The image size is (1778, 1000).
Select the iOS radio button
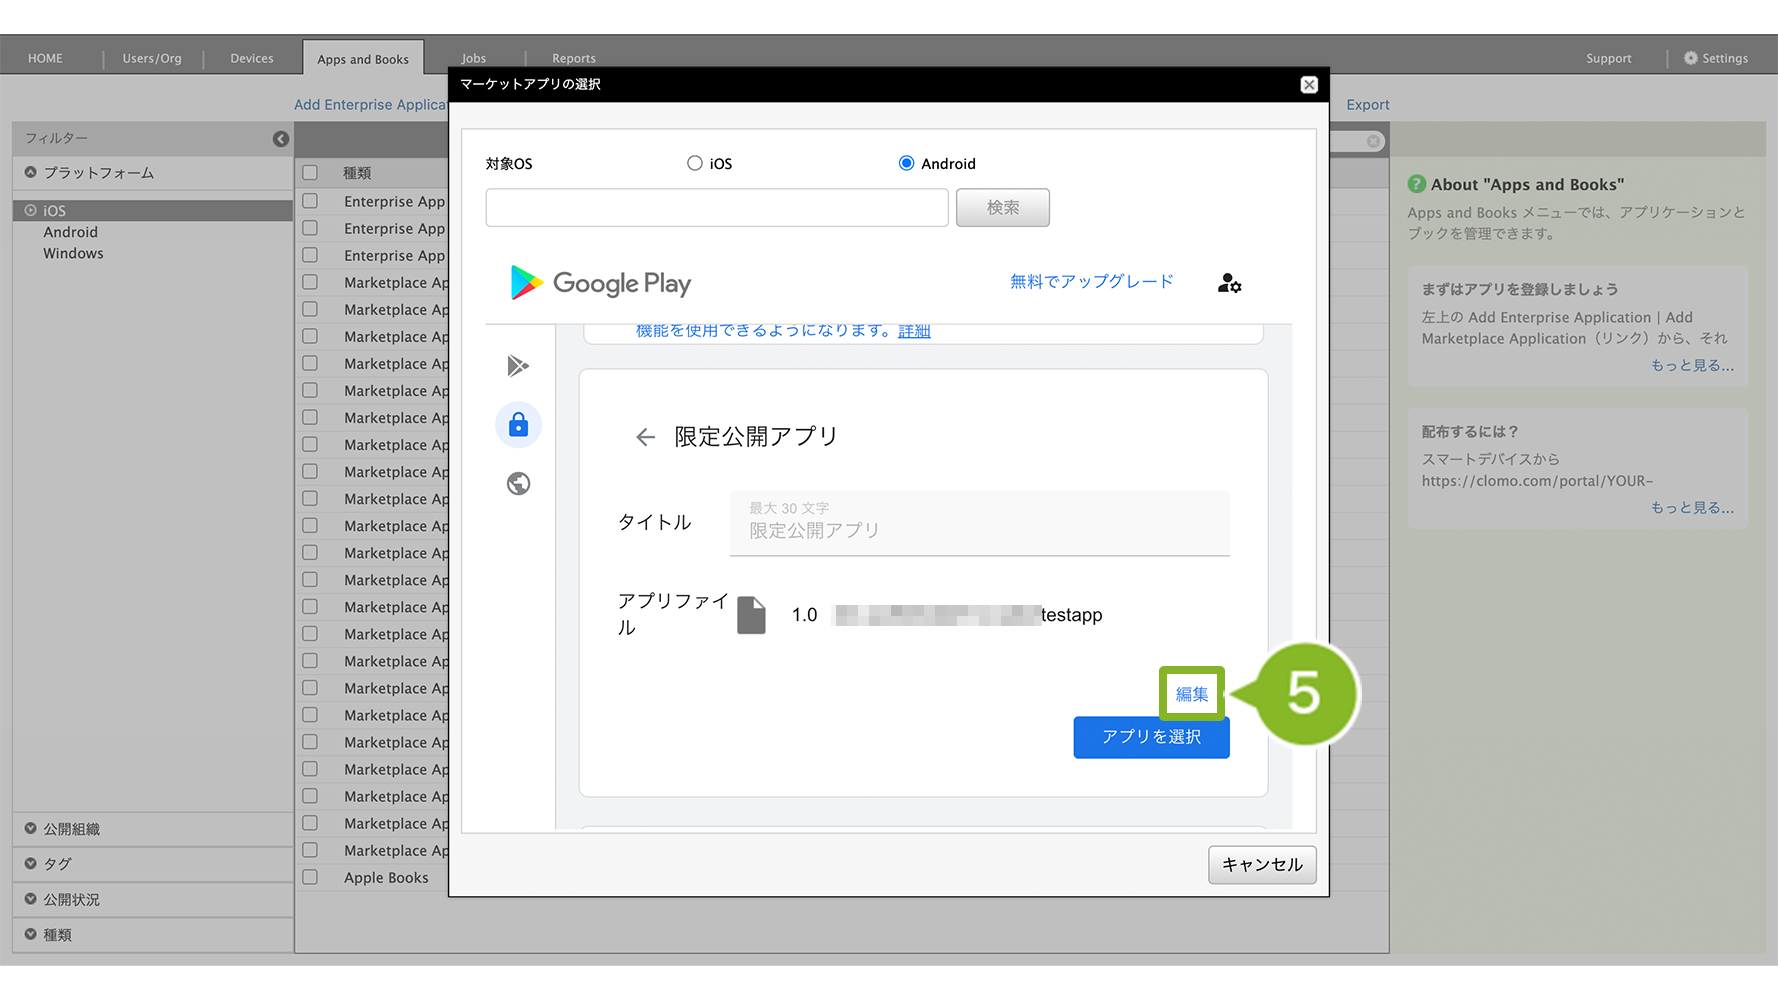tap(695, 163)
